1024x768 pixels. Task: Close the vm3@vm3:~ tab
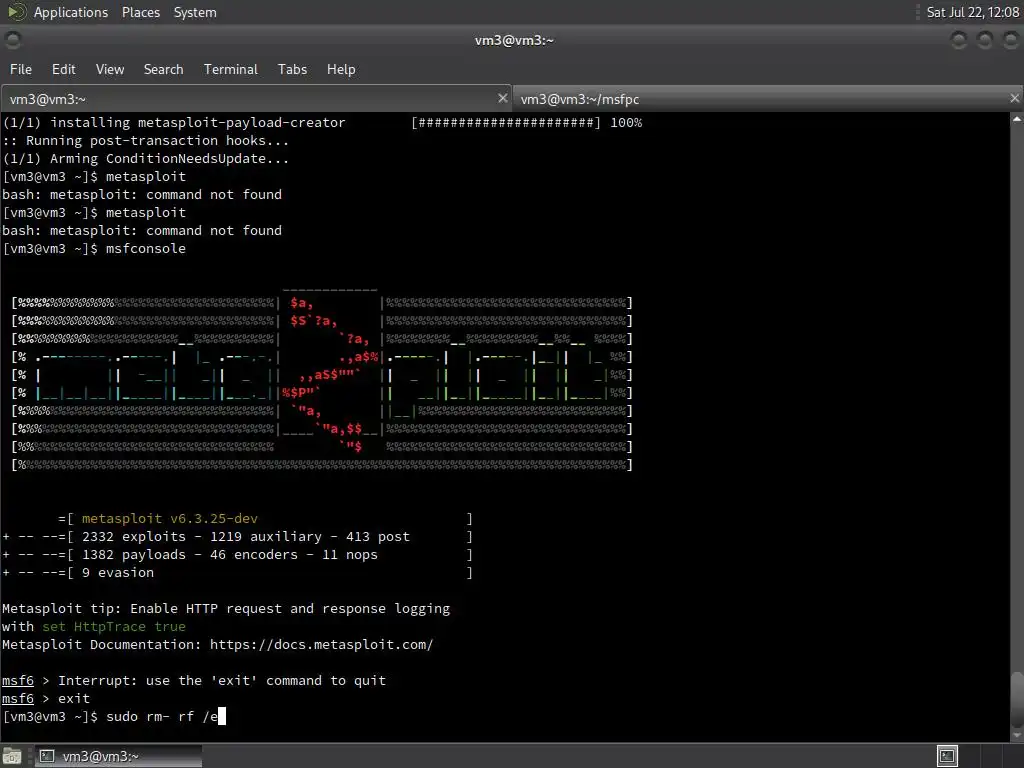502,98
